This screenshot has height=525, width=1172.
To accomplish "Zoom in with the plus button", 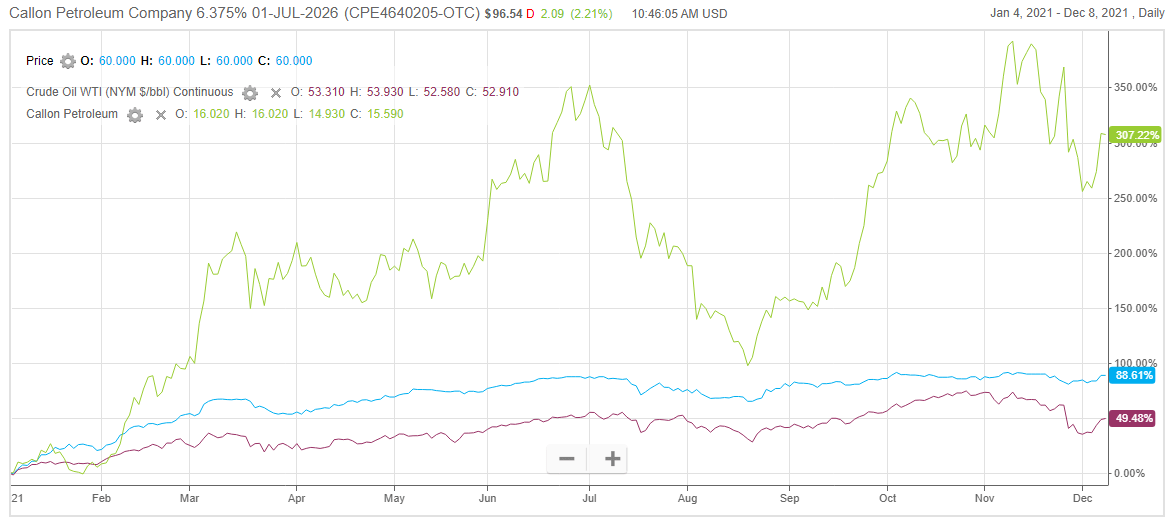I will click(x=613, y=458).
